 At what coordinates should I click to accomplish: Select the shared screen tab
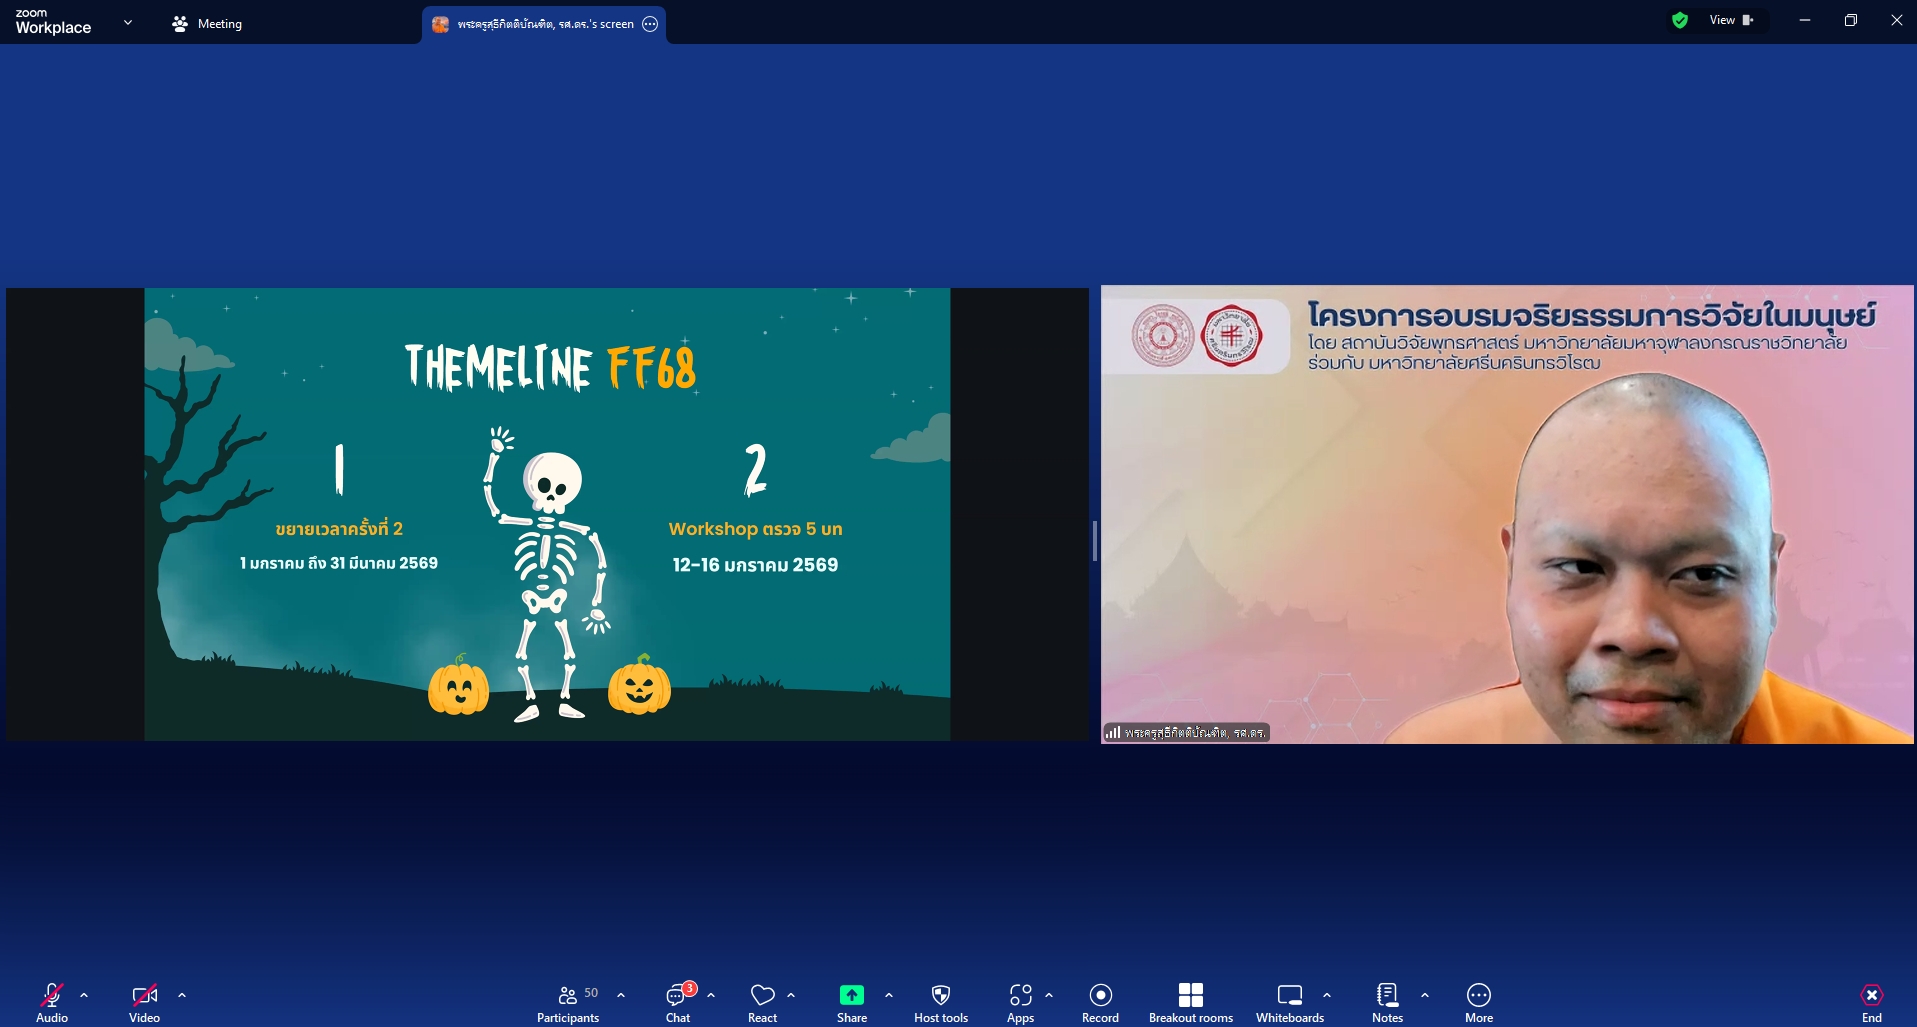pyautogui.click(x=544, y=24)
